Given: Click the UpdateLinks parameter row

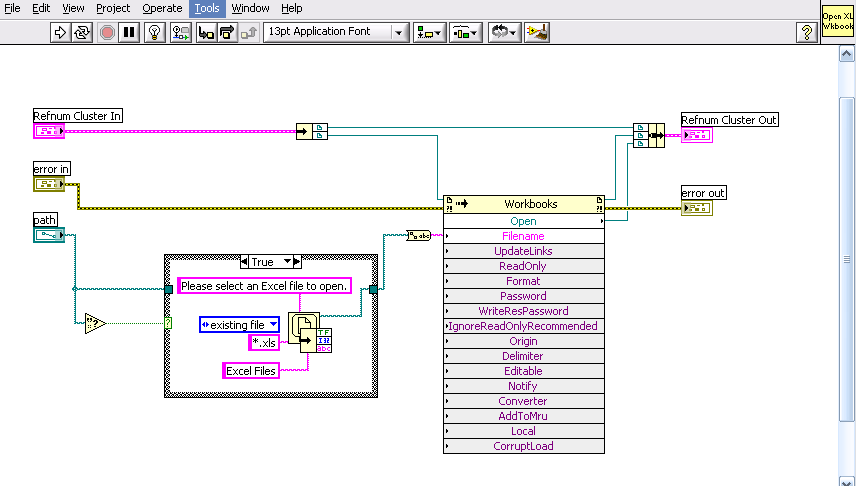Looking at the screenshot, I should (x=524, y=251).
